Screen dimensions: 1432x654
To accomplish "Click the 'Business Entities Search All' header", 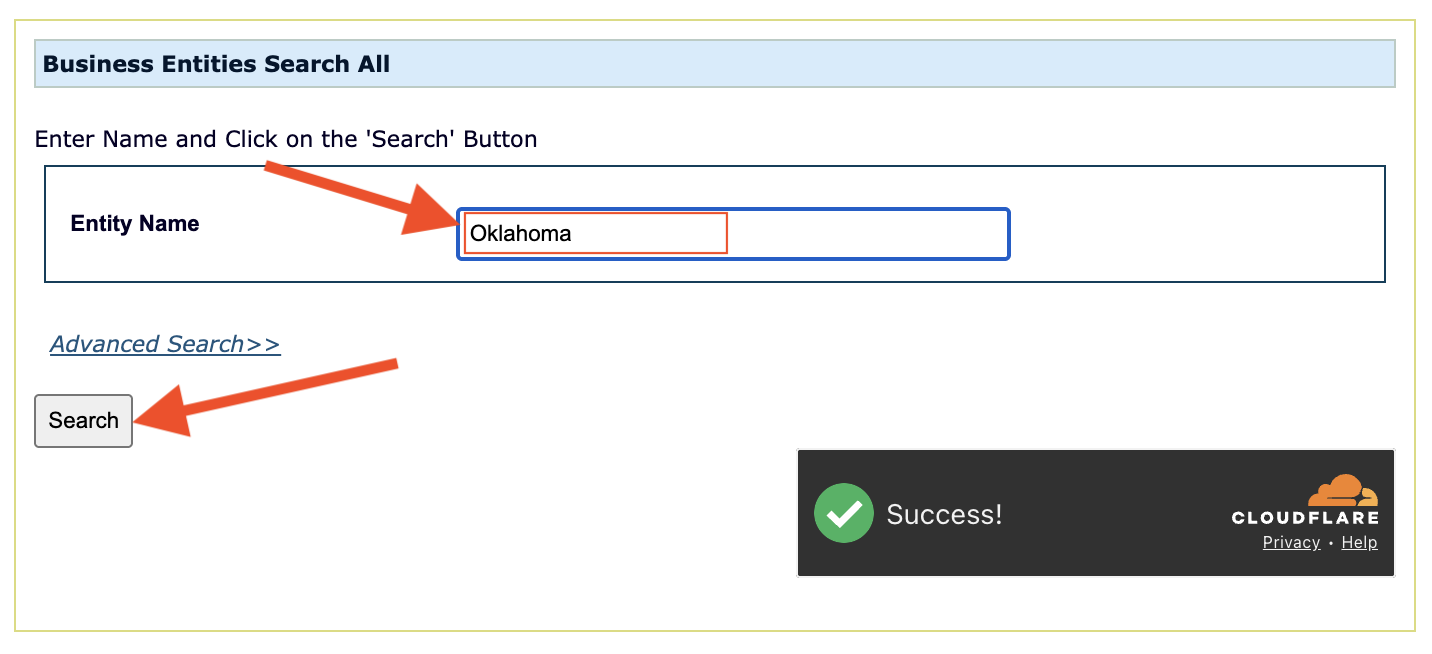I will click(x=217, y=64).
